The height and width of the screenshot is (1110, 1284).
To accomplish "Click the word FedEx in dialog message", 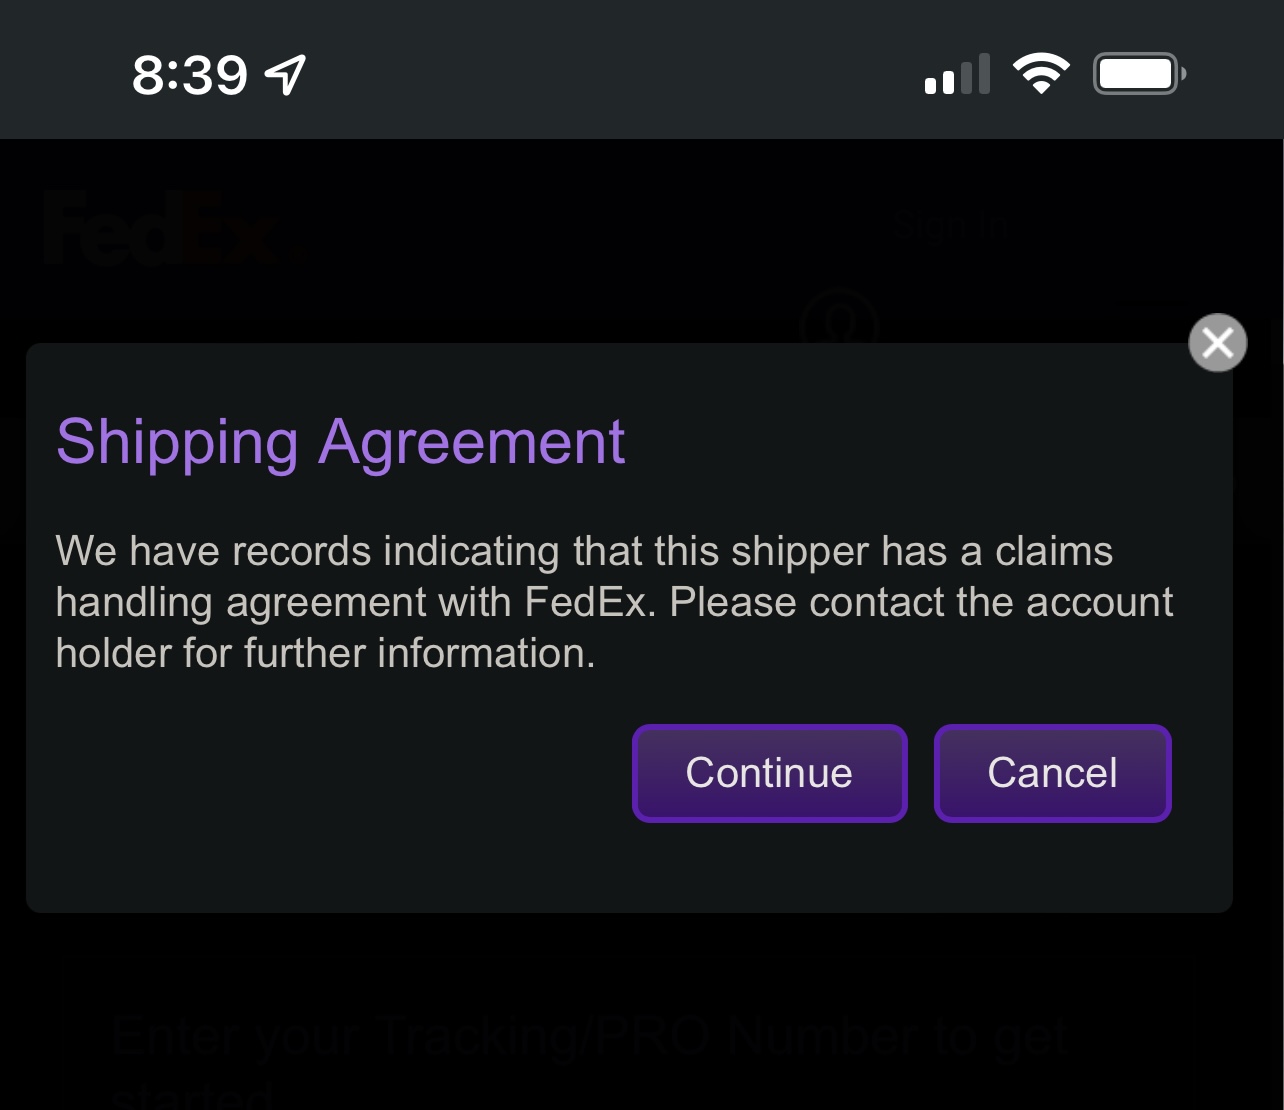I will tap(590, 603).
